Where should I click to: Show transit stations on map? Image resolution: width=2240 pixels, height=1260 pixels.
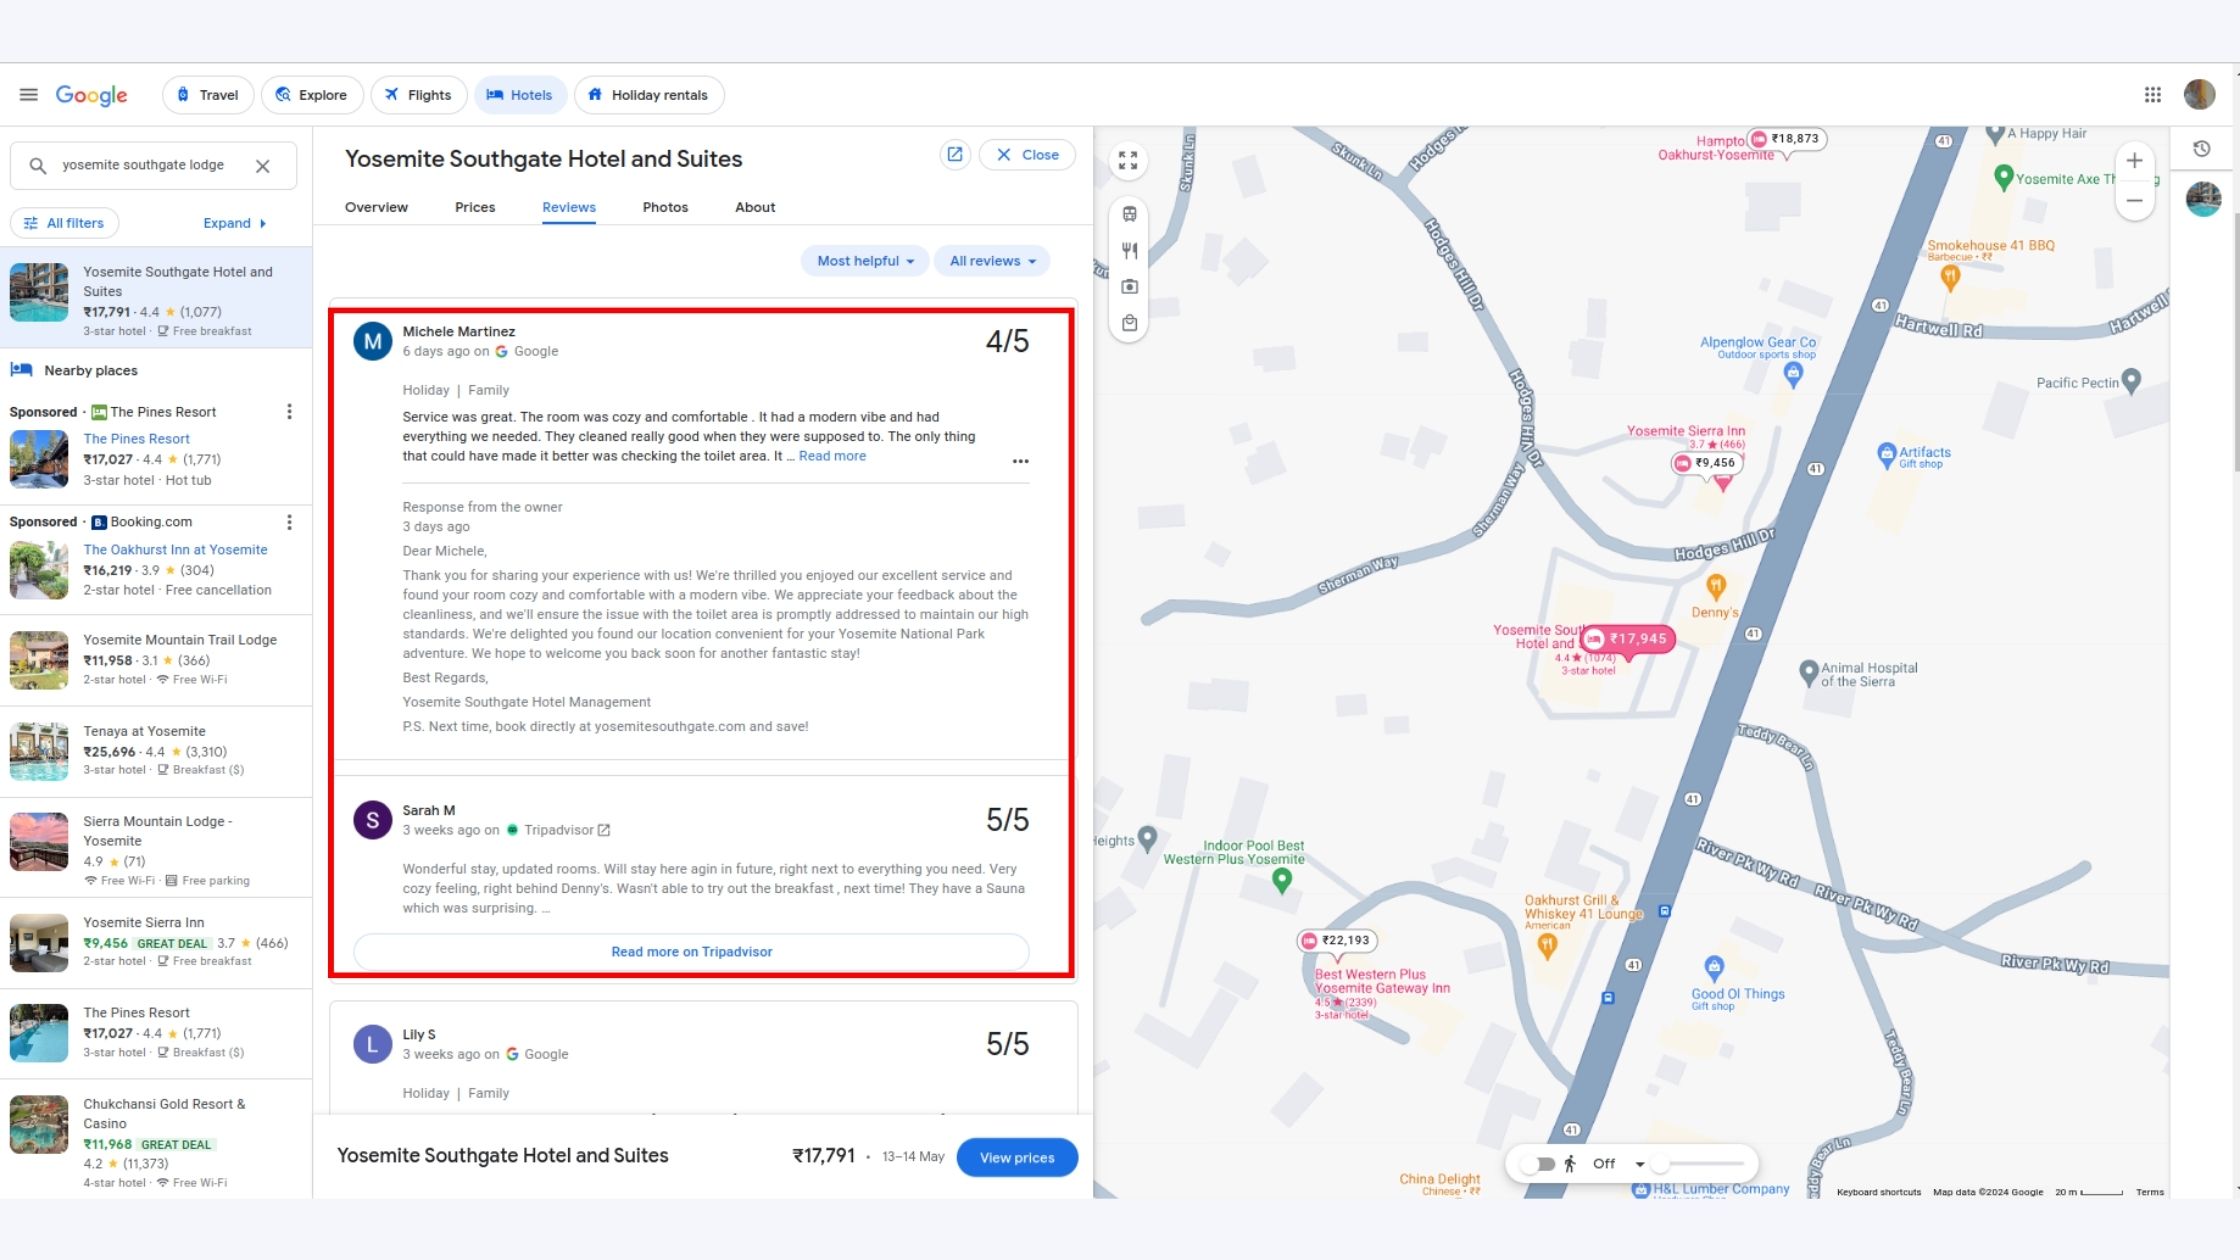(1129, 214)
